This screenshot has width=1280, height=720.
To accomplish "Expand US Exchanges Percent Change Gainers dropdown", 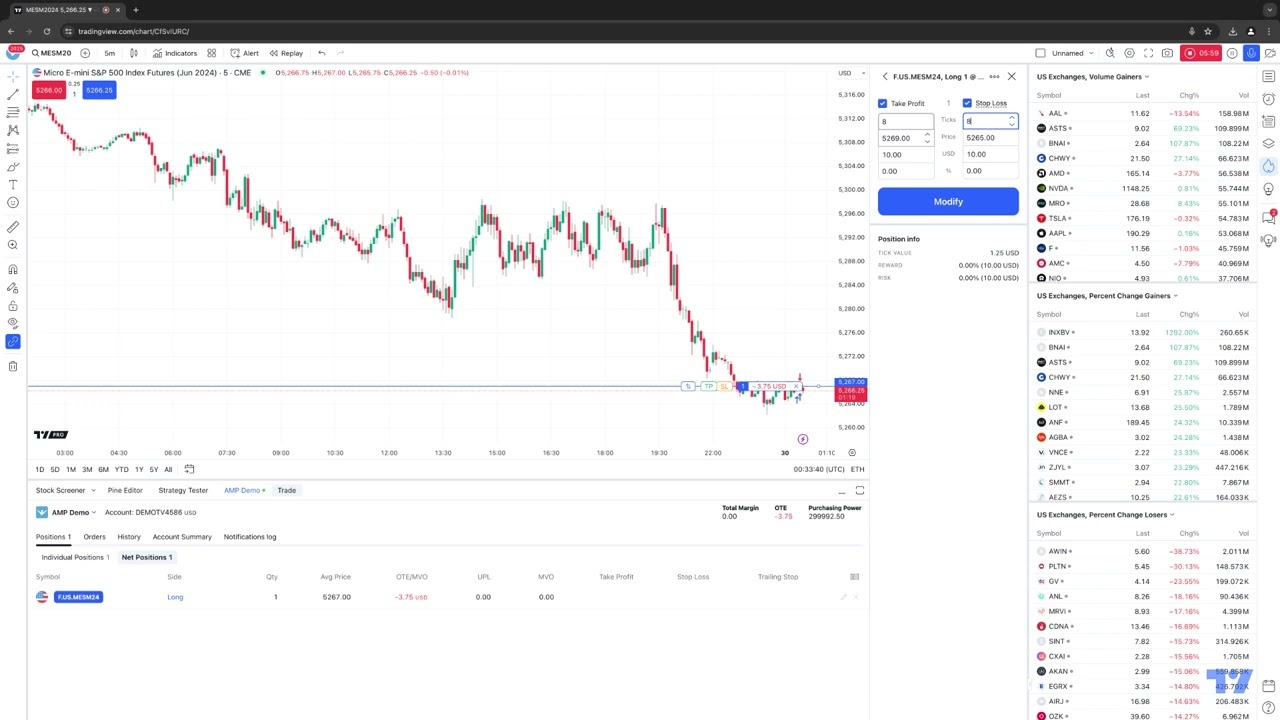I will [1107, 295].
